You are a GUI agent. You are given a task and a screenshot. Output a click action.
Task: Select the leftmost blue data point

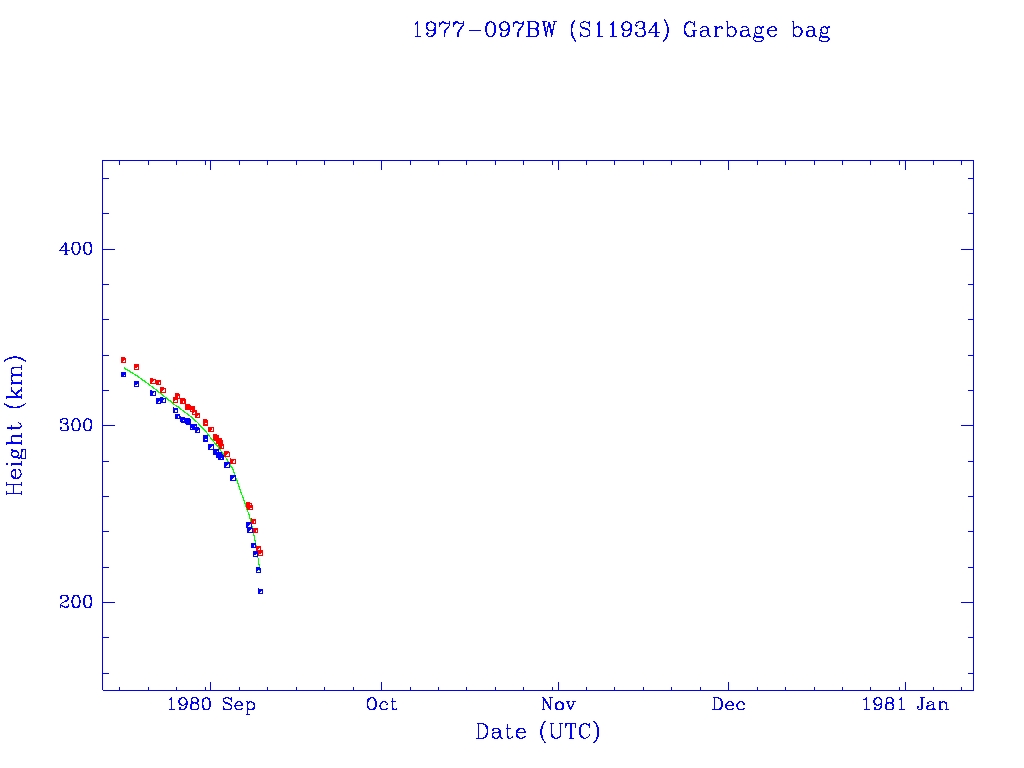(x=123, y=374)
